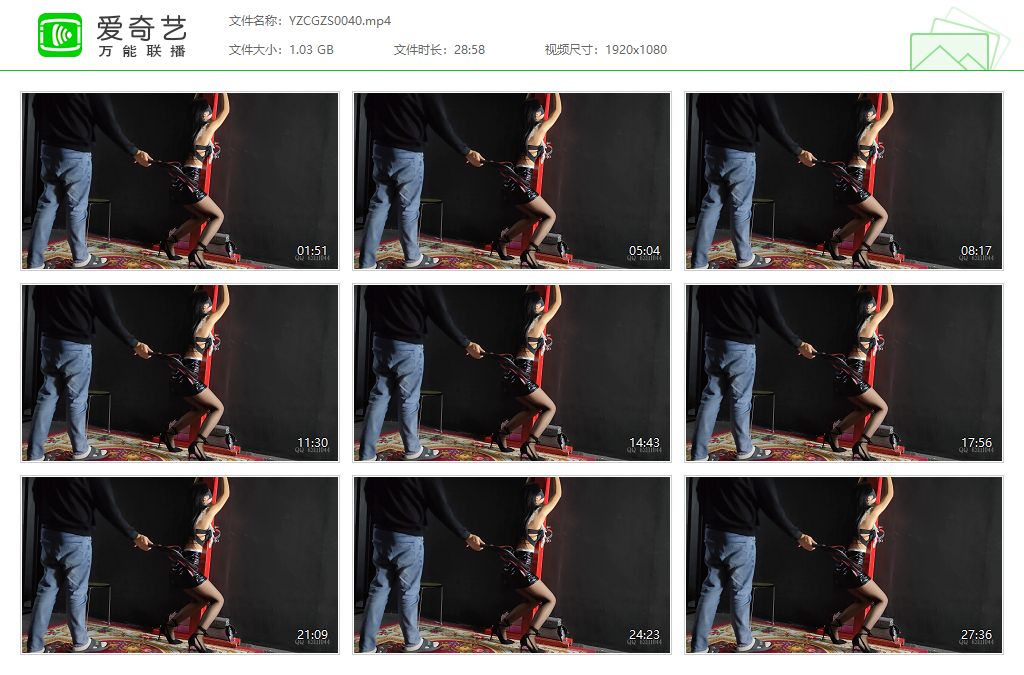Click the 文件名称 label in header
Screen dimensions: 1024x675
pos(255,20)
